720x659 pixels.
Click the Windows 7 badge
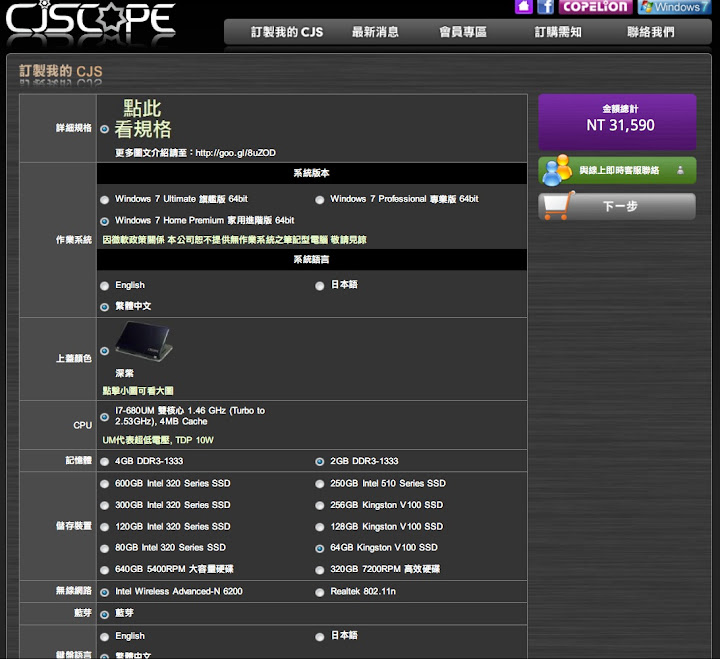pos(675,7)
